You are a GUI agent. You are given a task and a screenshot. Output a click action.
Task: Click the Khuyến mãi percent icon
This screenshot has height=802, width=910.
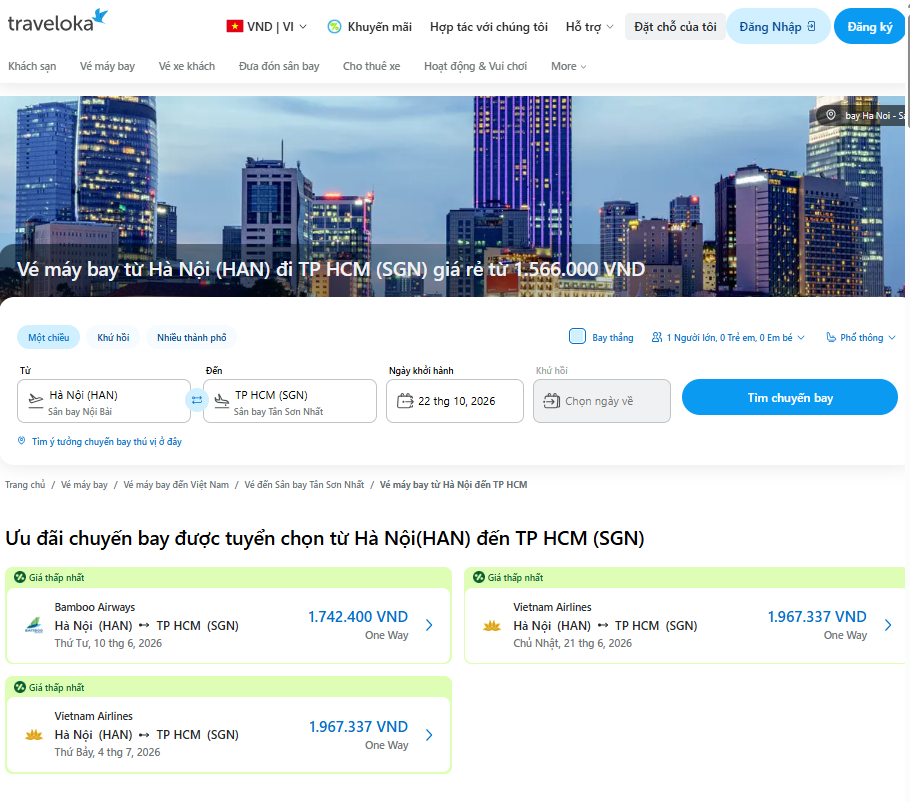tap(334, 27)
